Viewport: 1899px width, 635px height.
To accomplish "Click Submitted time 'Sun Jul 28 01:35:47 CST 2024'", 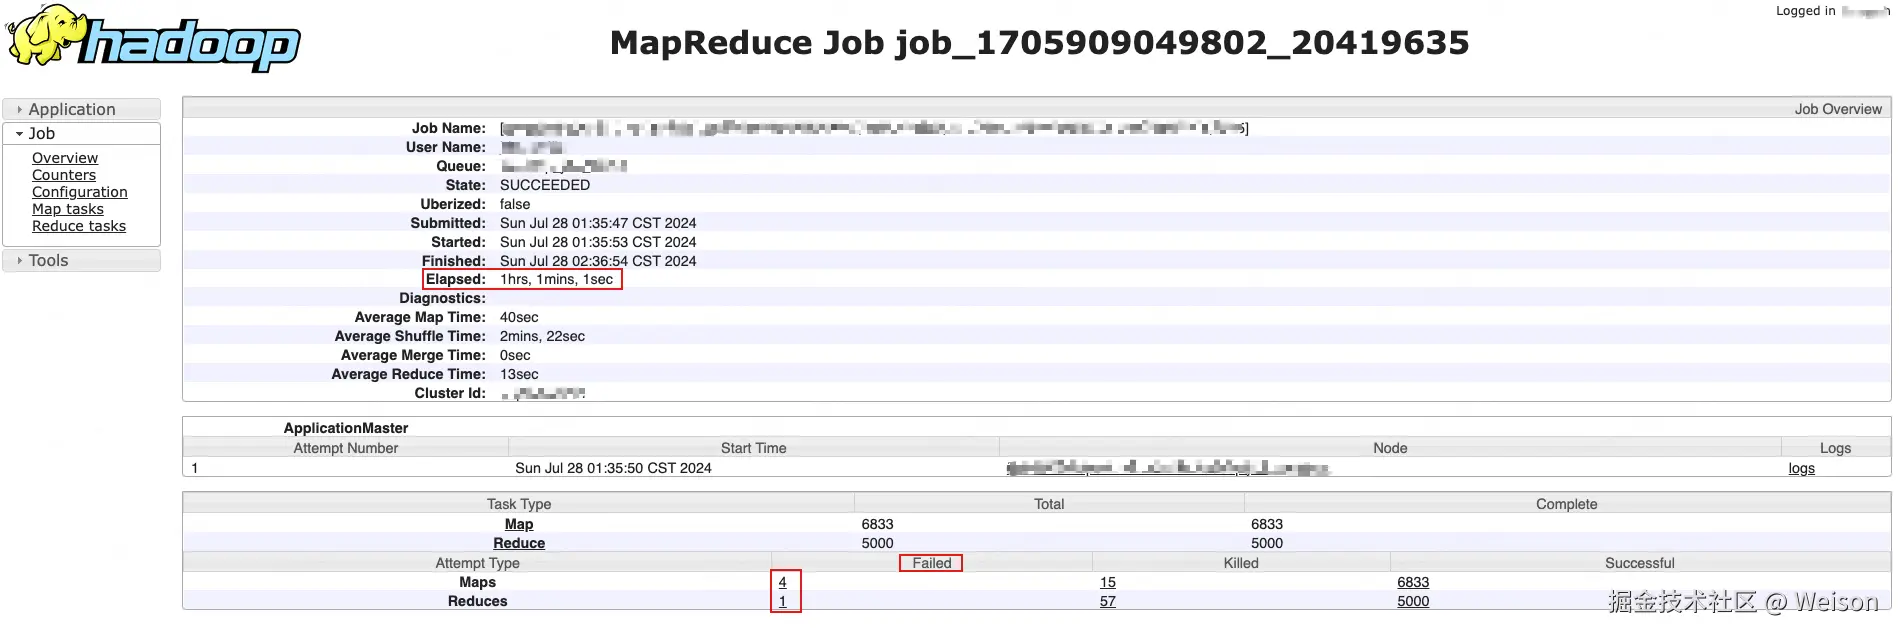I will coord(598,223).
